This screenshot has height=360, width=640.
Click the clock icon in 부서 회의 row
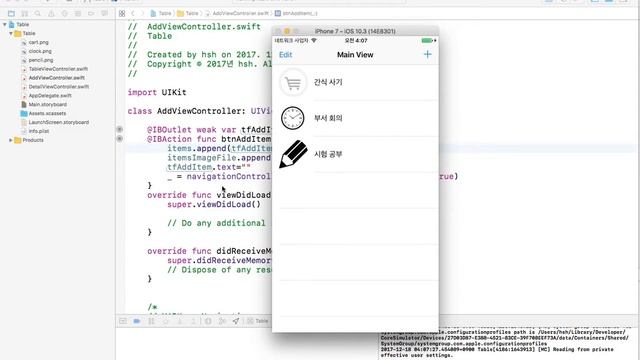click(293, 118)
